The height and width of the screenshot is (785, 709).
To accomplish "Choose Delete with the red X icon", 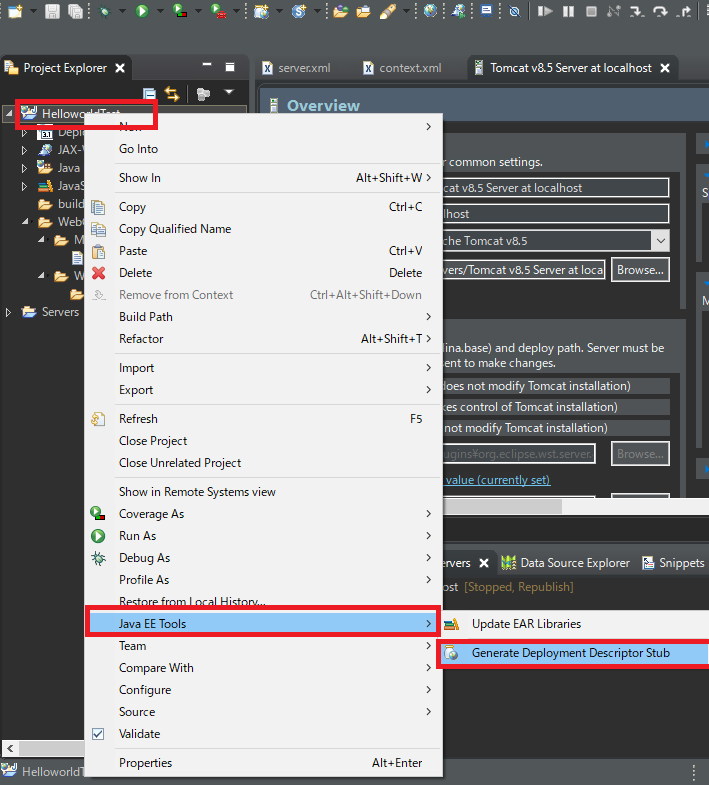I will (x=263, y=273).
